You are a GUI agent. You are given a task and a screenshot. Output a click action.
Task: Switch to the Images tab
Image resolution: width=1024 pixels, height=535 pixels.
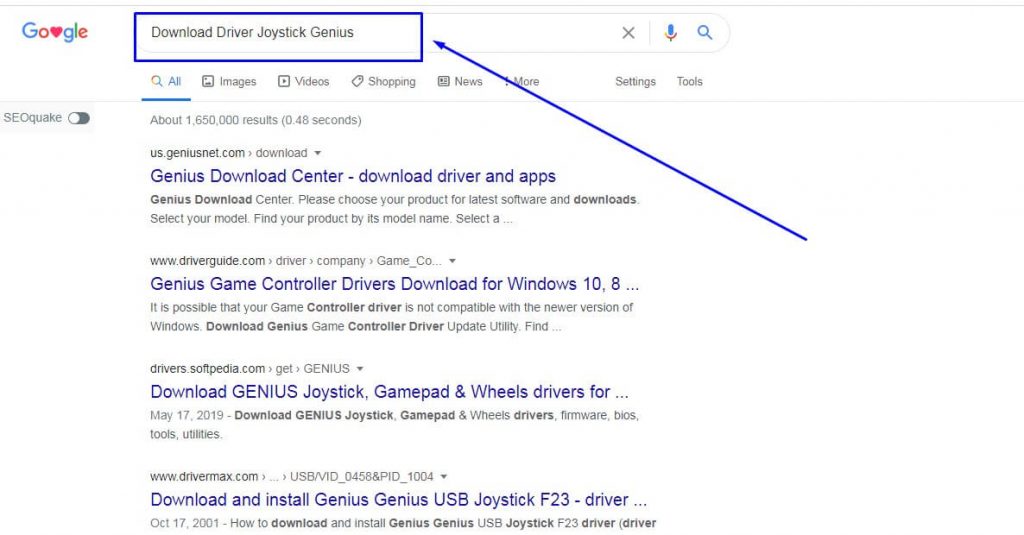[x=229, y=82]
